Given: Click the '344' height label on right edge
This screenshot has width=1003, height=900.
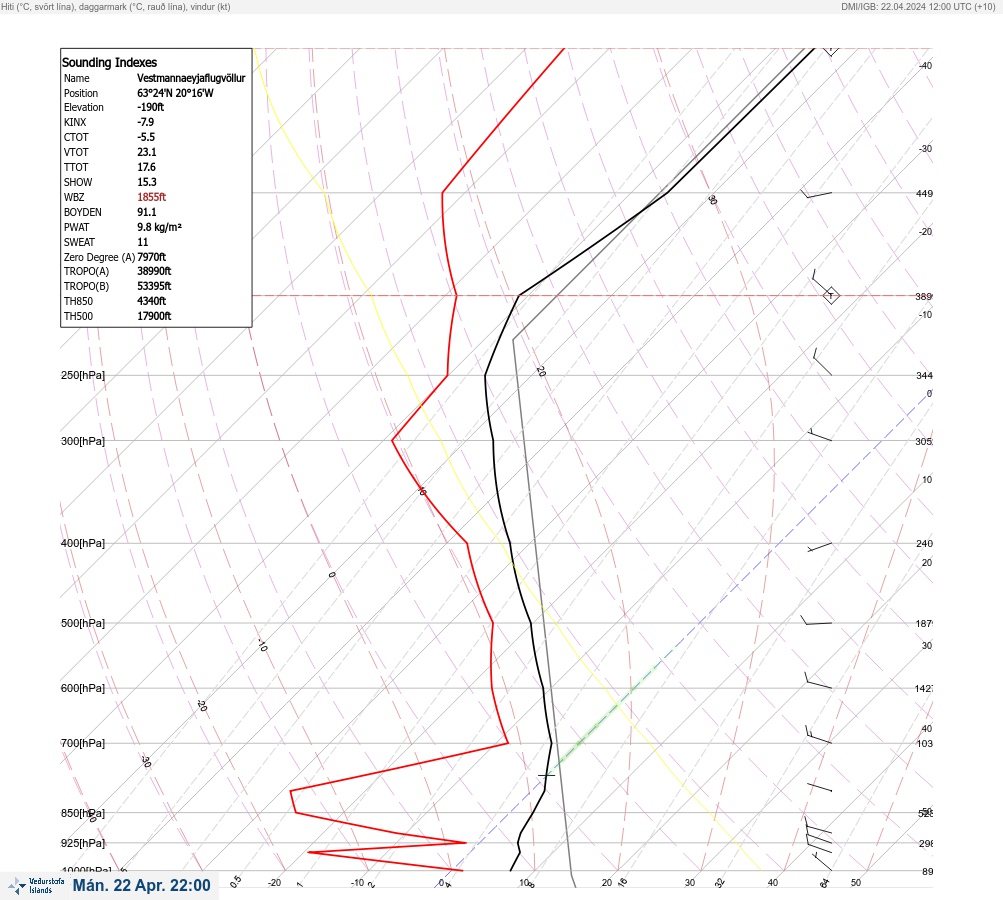Looking at the screenshot, I should [x=924, y=375].
